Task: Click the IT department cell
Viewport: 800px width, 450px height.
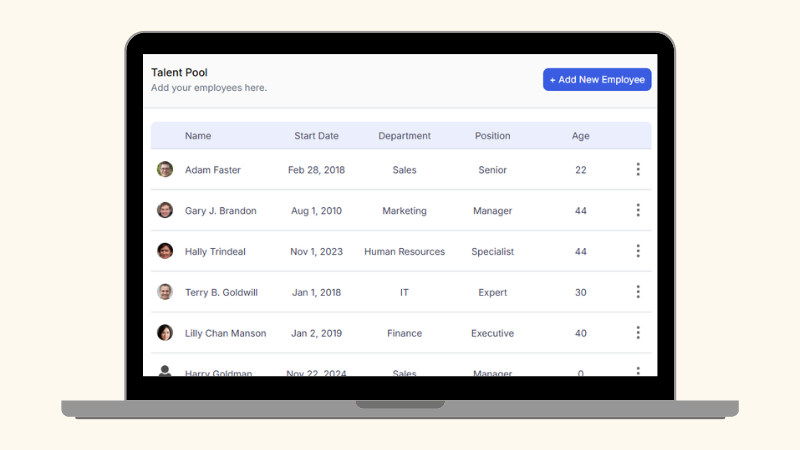Action: 404,292
